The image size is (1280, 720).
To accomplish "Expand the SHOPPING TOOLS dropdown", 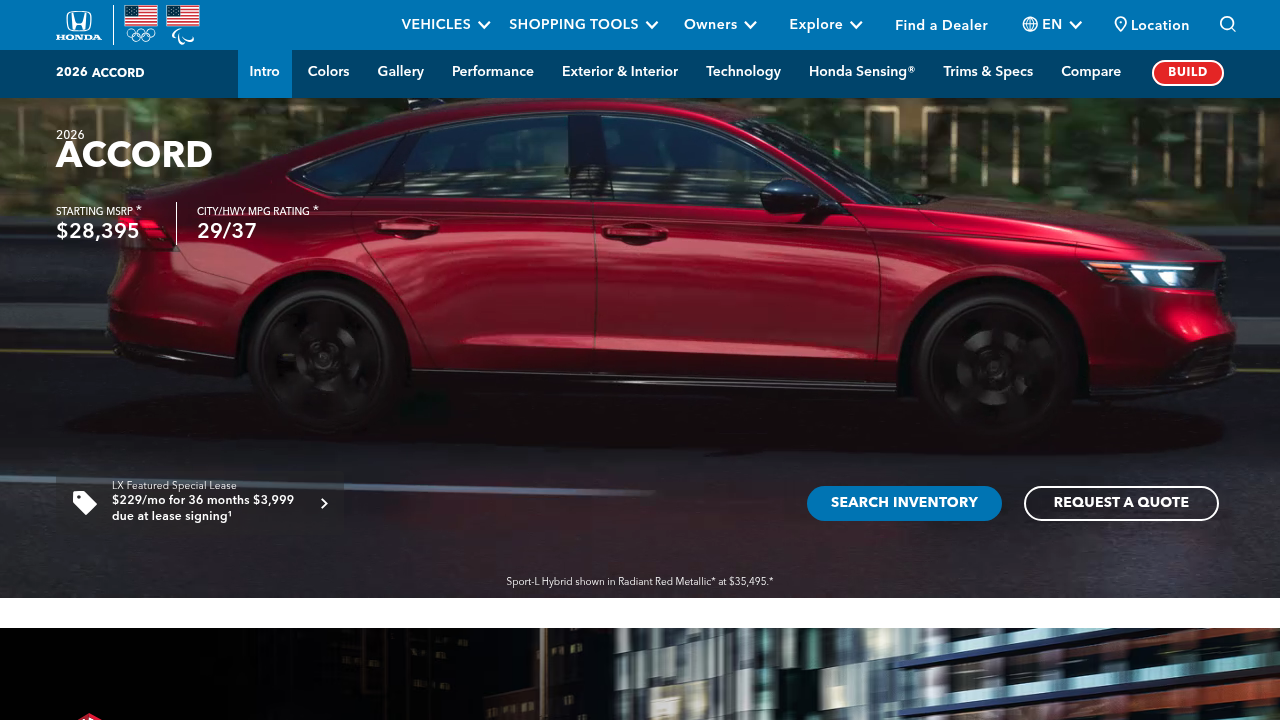I will click(x=584, y=25).
